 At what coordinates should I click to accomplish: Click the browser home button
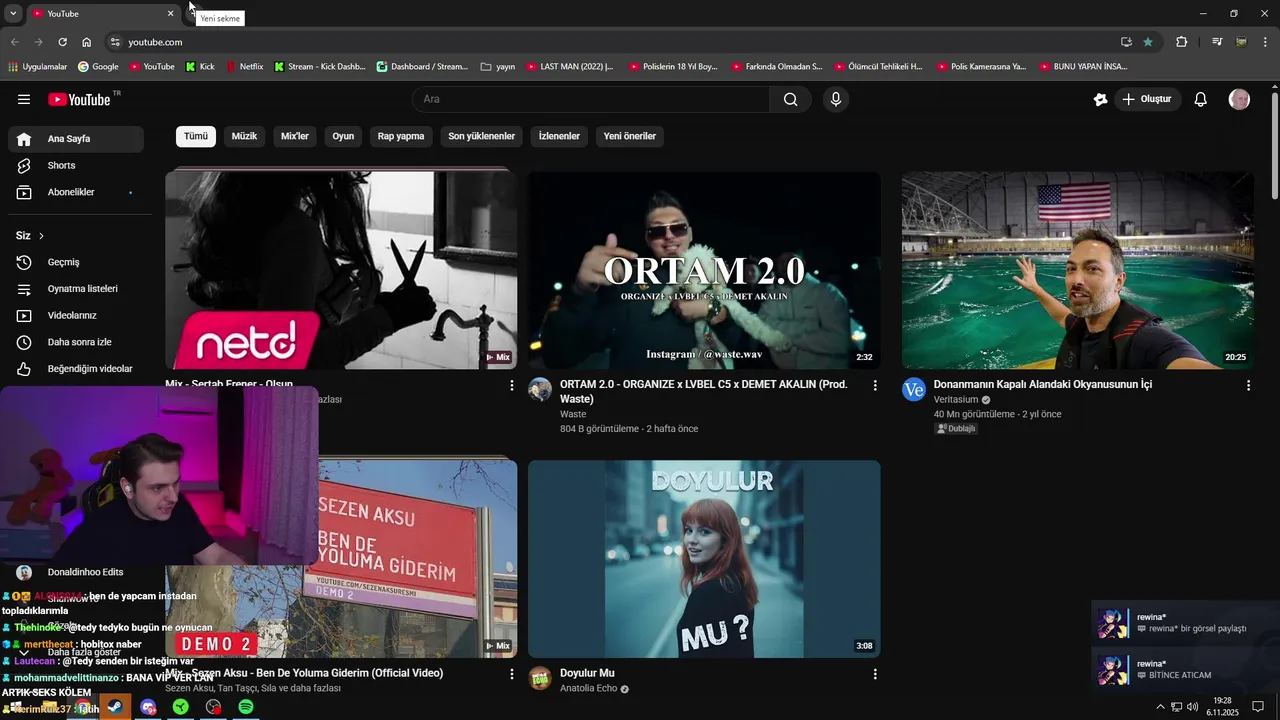click(87, 42)
